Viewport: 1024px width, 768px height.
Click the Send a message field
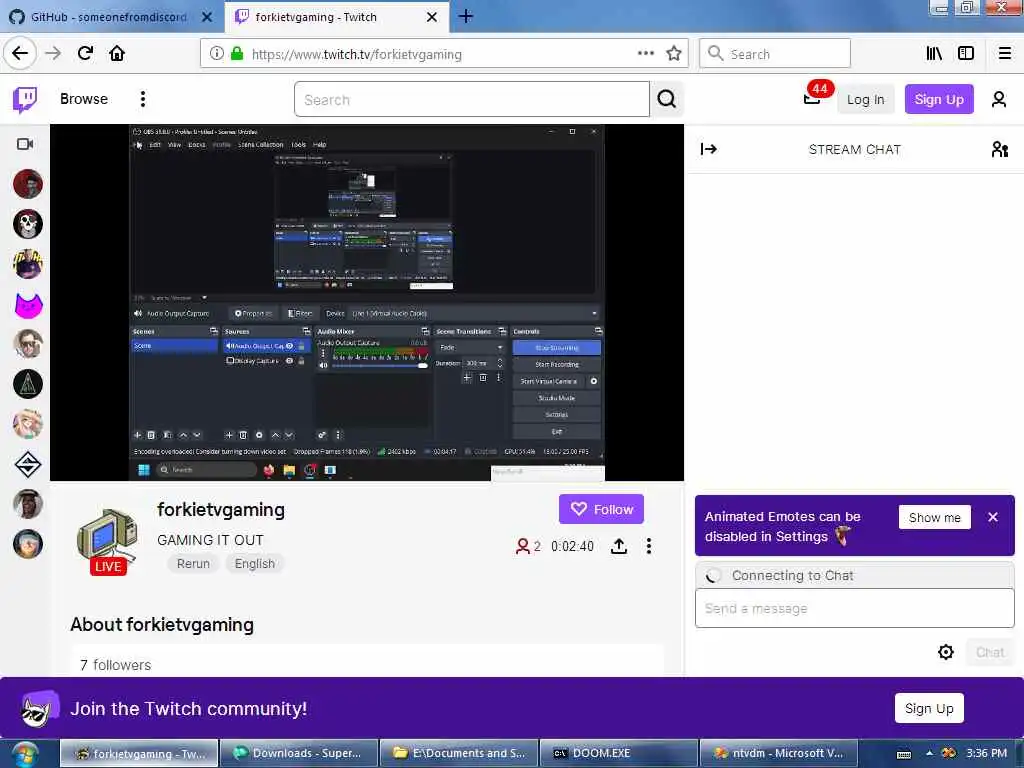[x=854, y=609]
